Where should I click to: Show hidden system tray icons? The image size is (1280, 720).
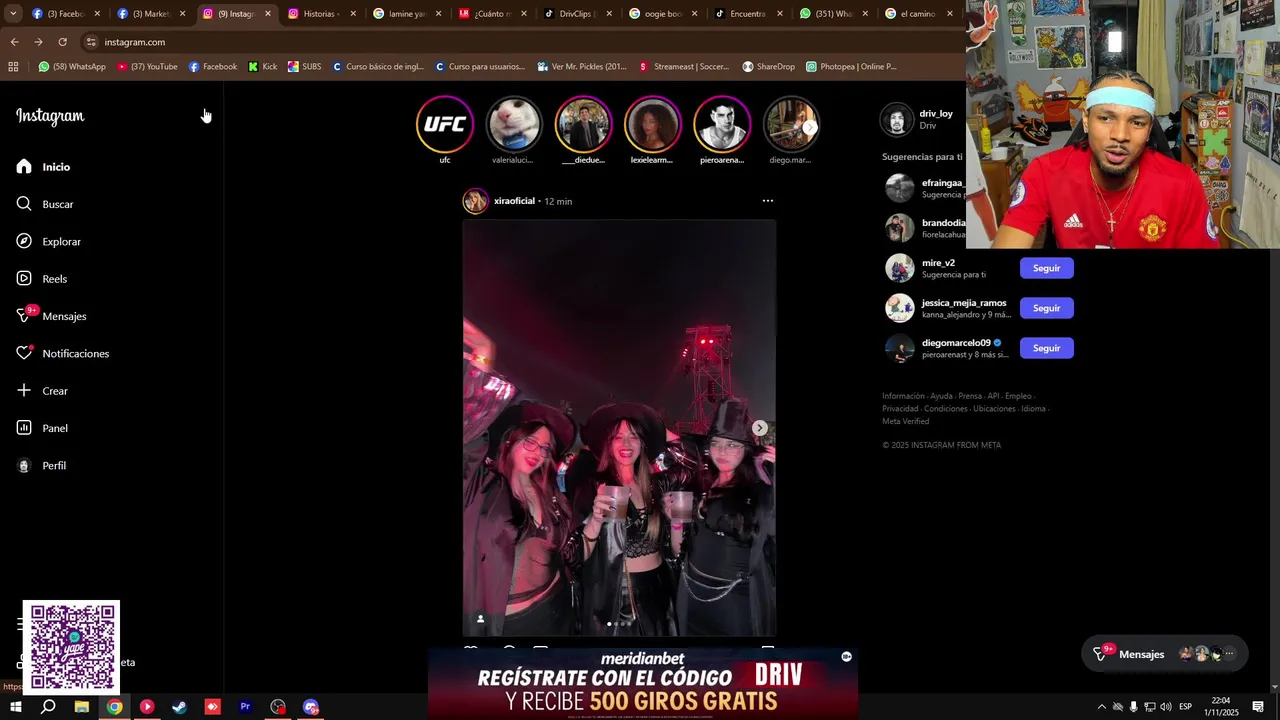tap(1102, 707)
